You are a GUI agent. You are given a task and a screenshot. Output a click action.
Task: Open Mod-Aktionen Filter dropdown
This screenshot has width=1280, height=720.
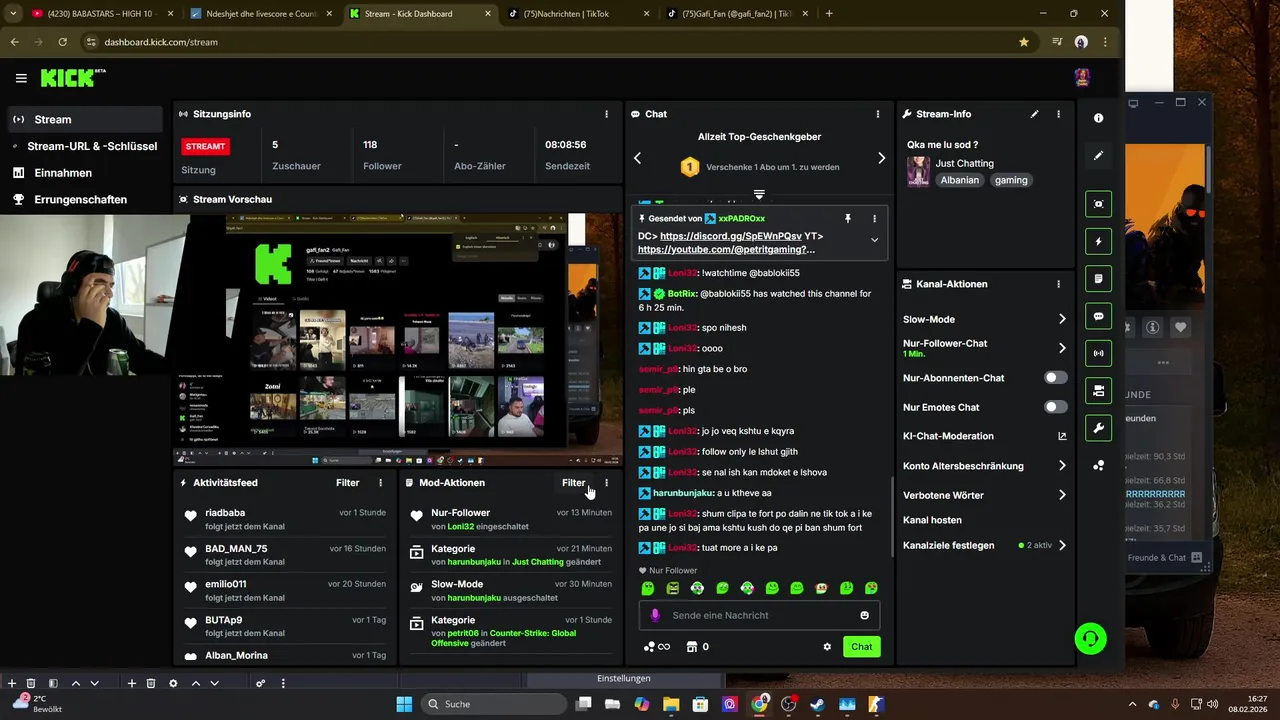pyautogui.click(x=573, y=482)
